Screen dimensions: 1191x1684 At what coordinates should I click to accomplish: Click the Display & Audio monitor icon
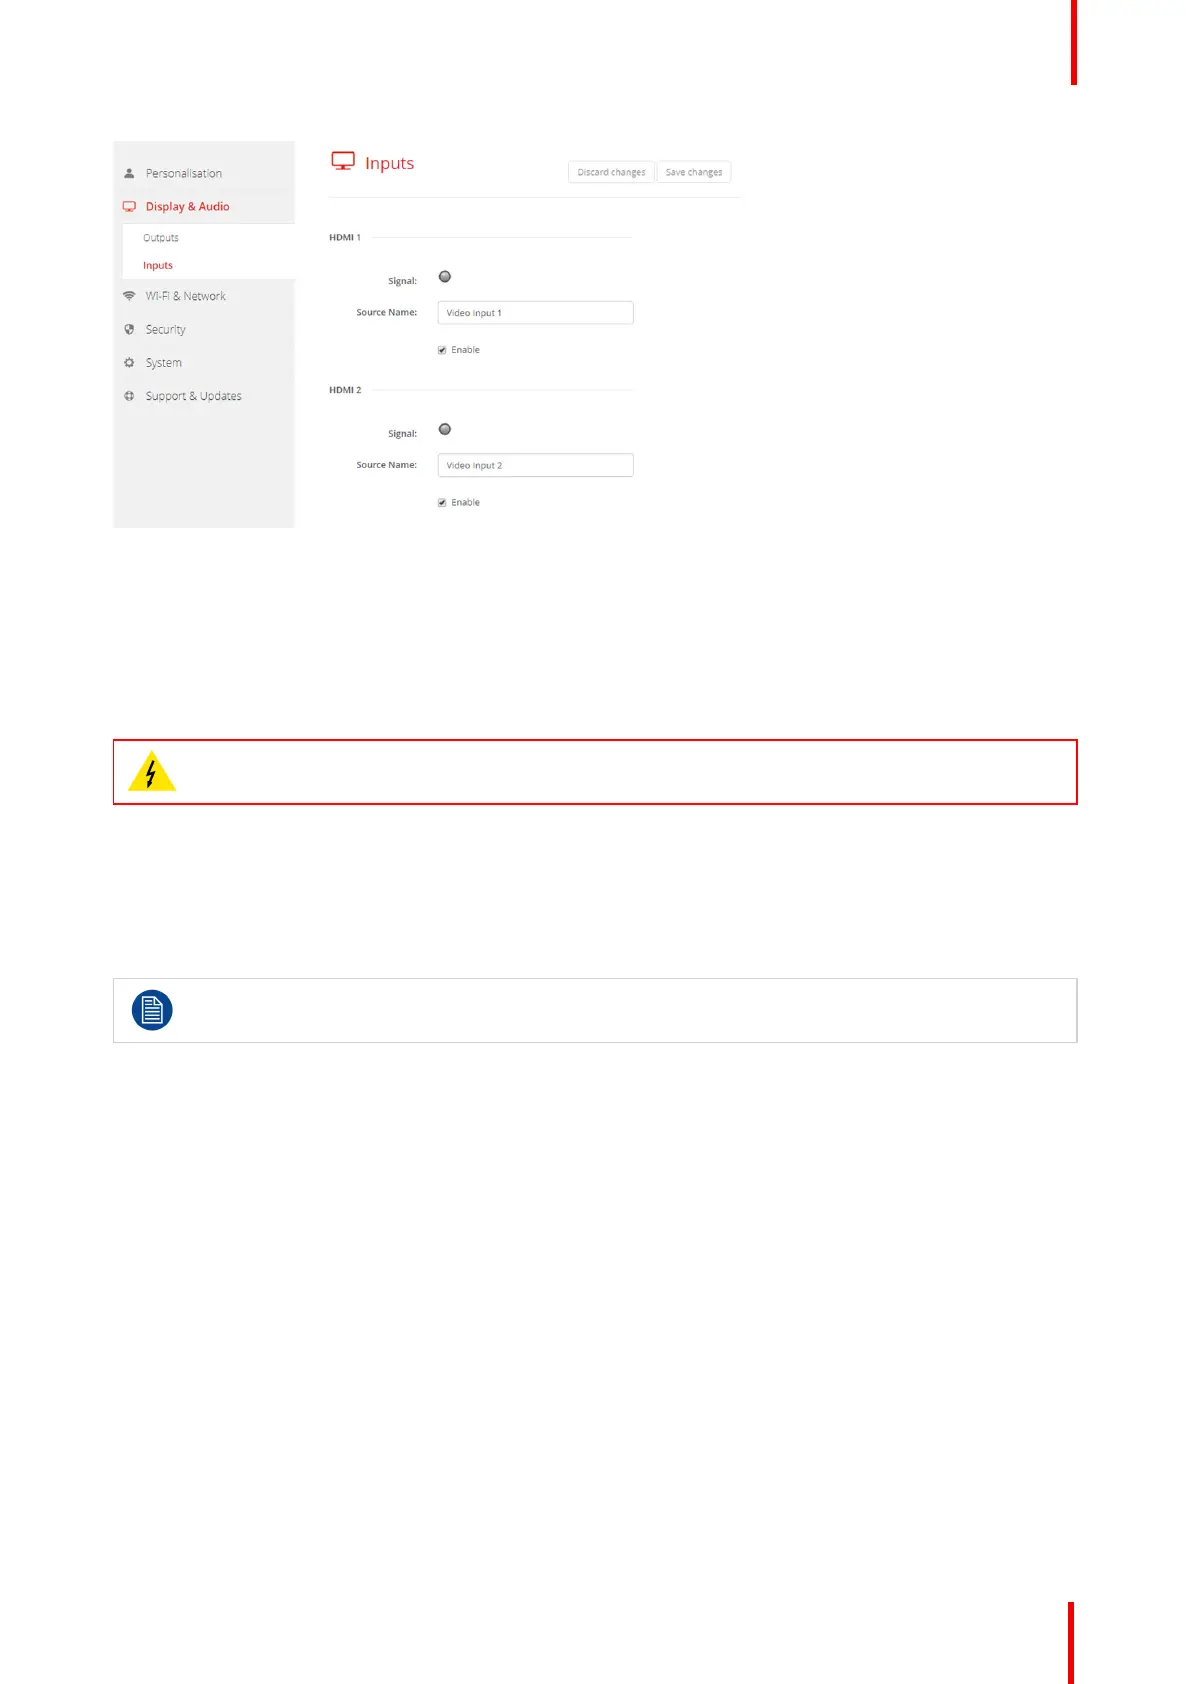click(129, 207)
